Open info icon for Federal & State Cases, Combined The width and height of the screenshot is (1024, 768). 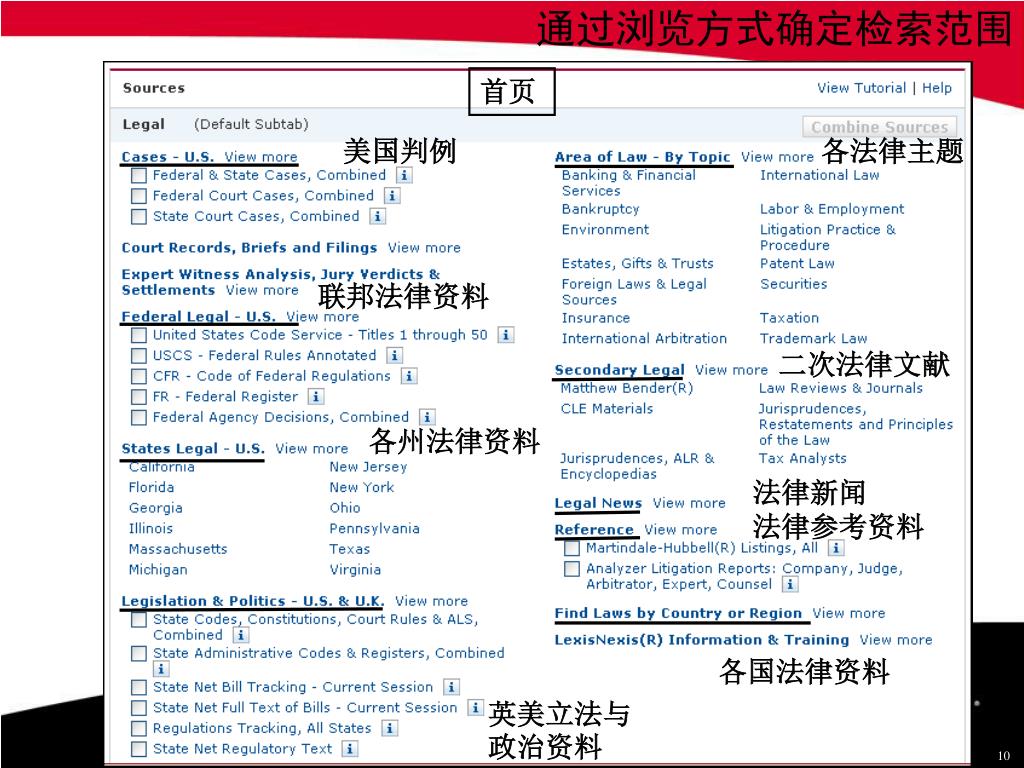pyautogui.click(x=404, y=175)
